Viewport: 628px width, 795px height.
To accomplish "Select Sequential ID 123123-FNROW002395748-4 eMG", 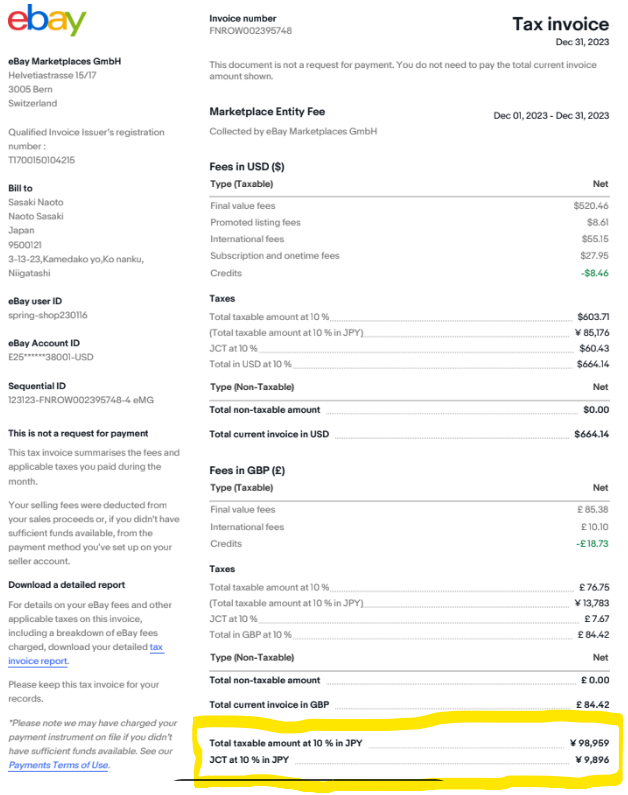I will 81,400.
